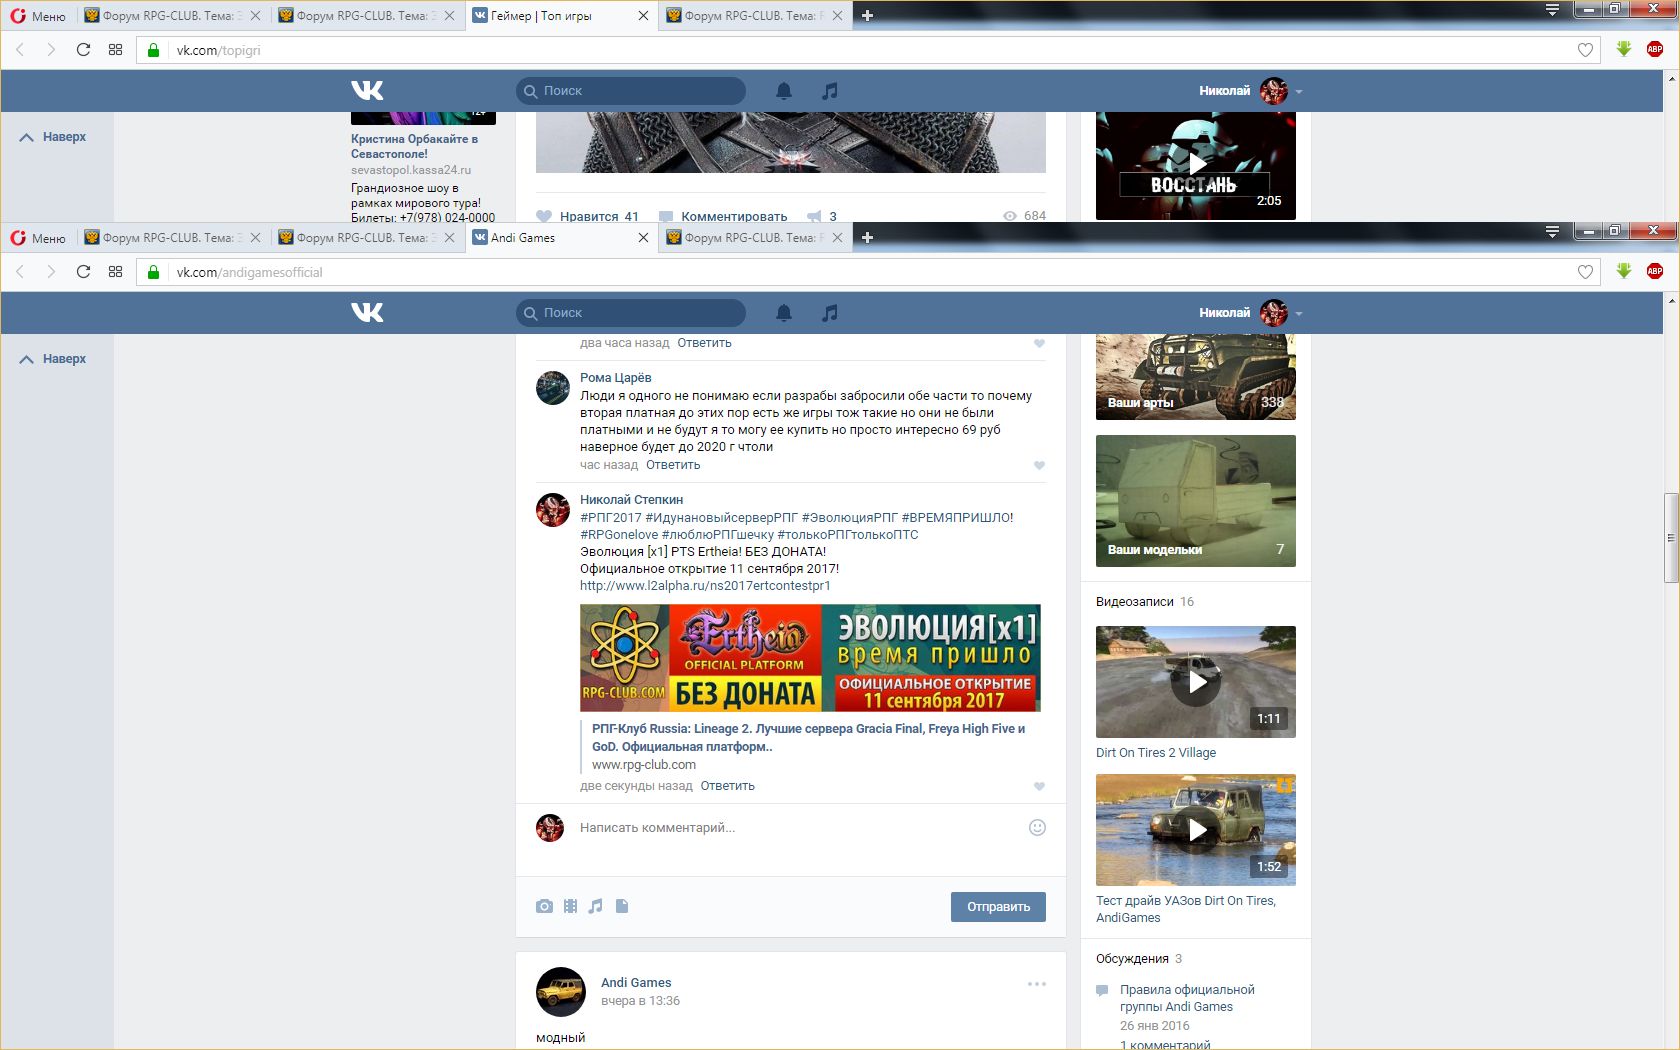This screenshot has height=1050, width=1680.
Task: Close the Andi Games tab
Action: click(643, 238)
